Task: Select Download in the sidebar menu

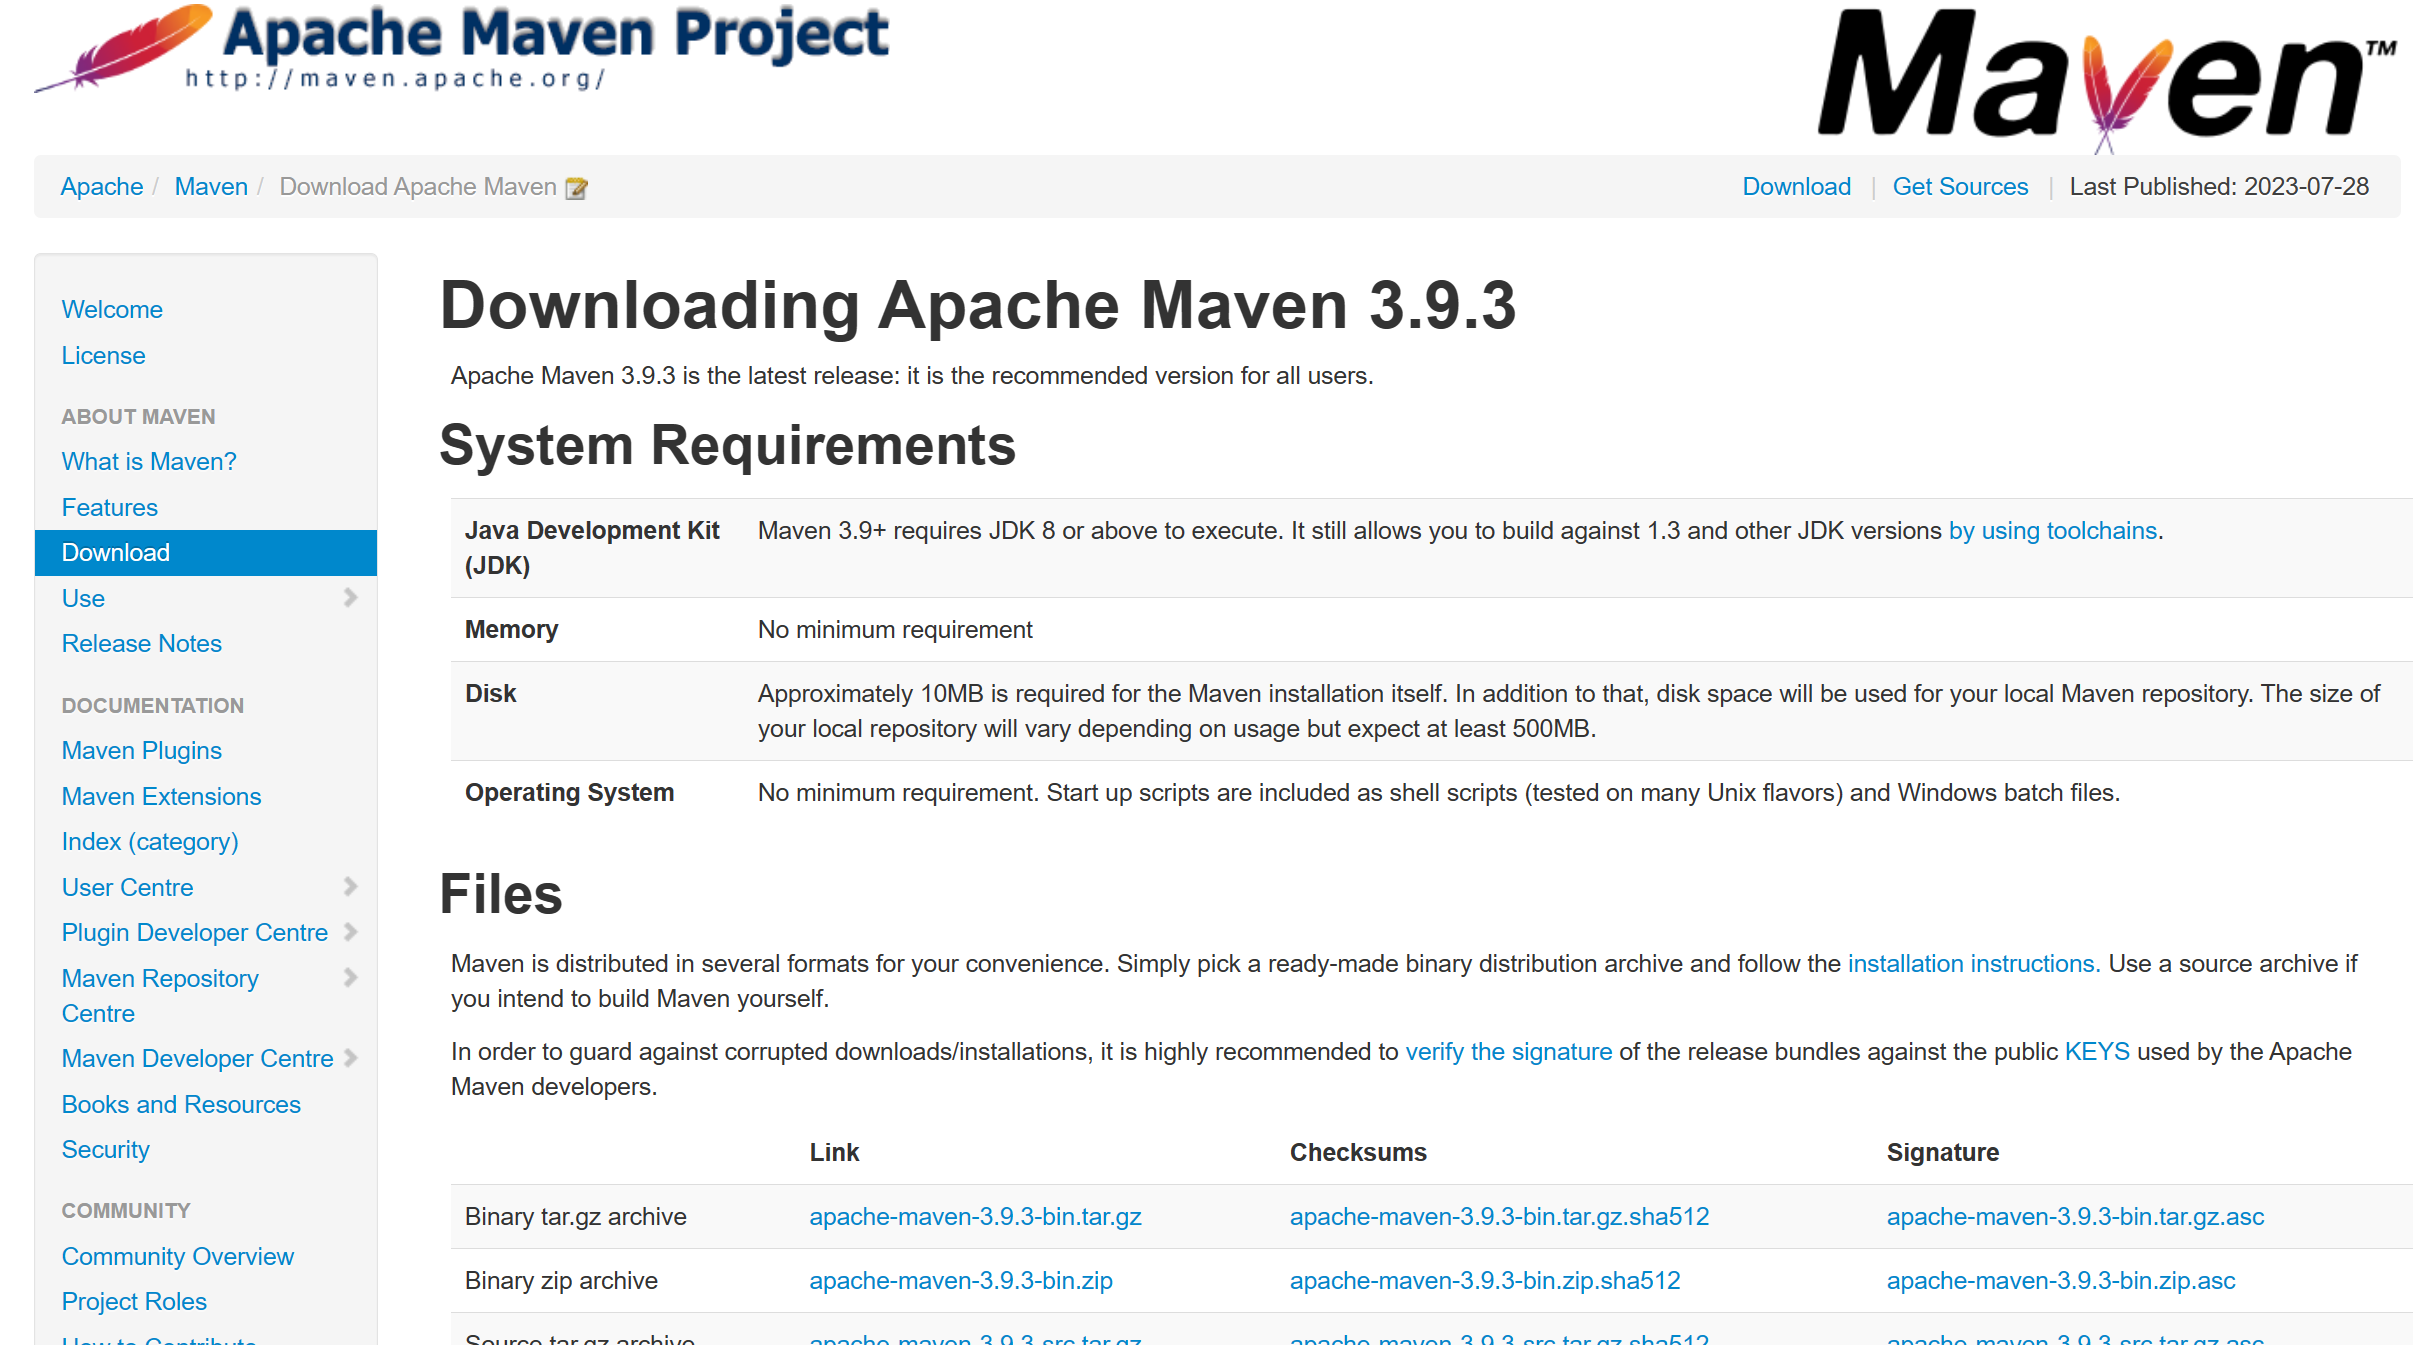Action: [116, 553]
